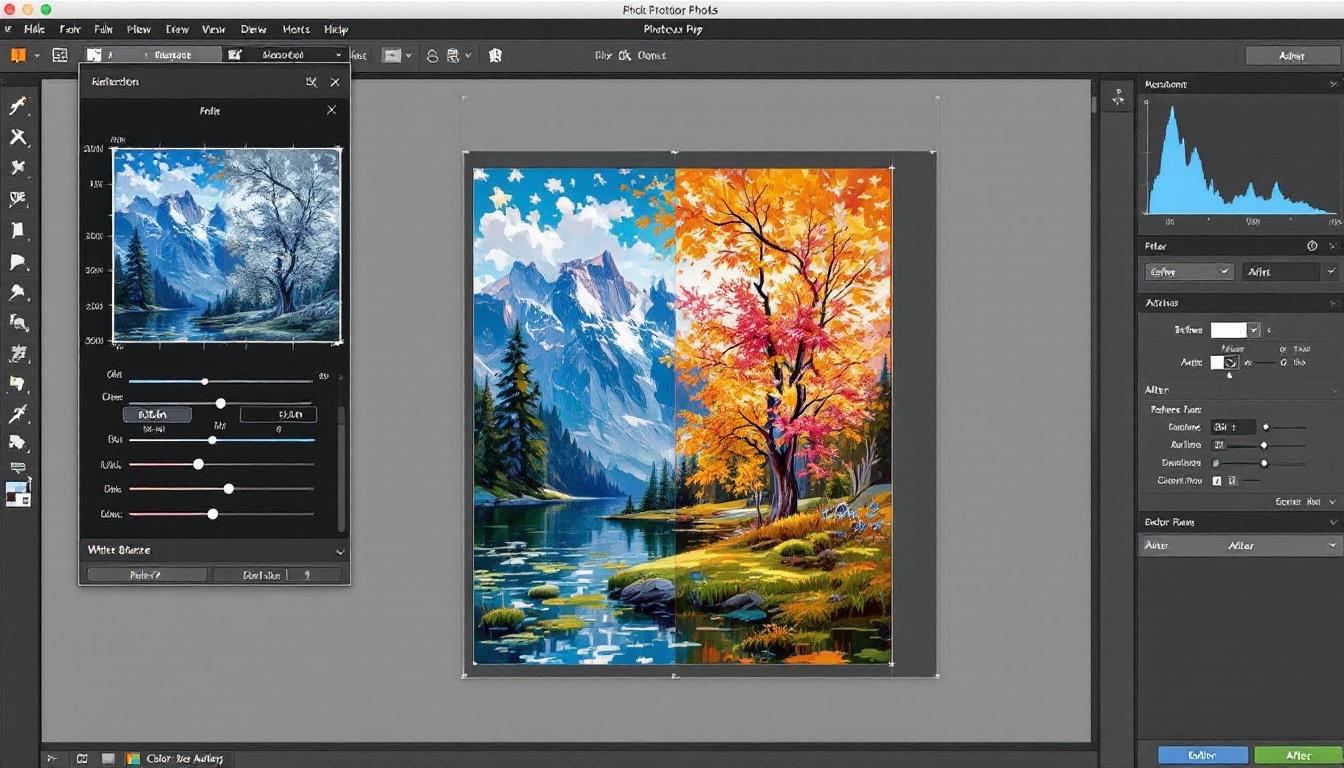Open the View menu in the menu bar
The height and width of the screenshot is (768, 1344).
click(x=213, y=30)
